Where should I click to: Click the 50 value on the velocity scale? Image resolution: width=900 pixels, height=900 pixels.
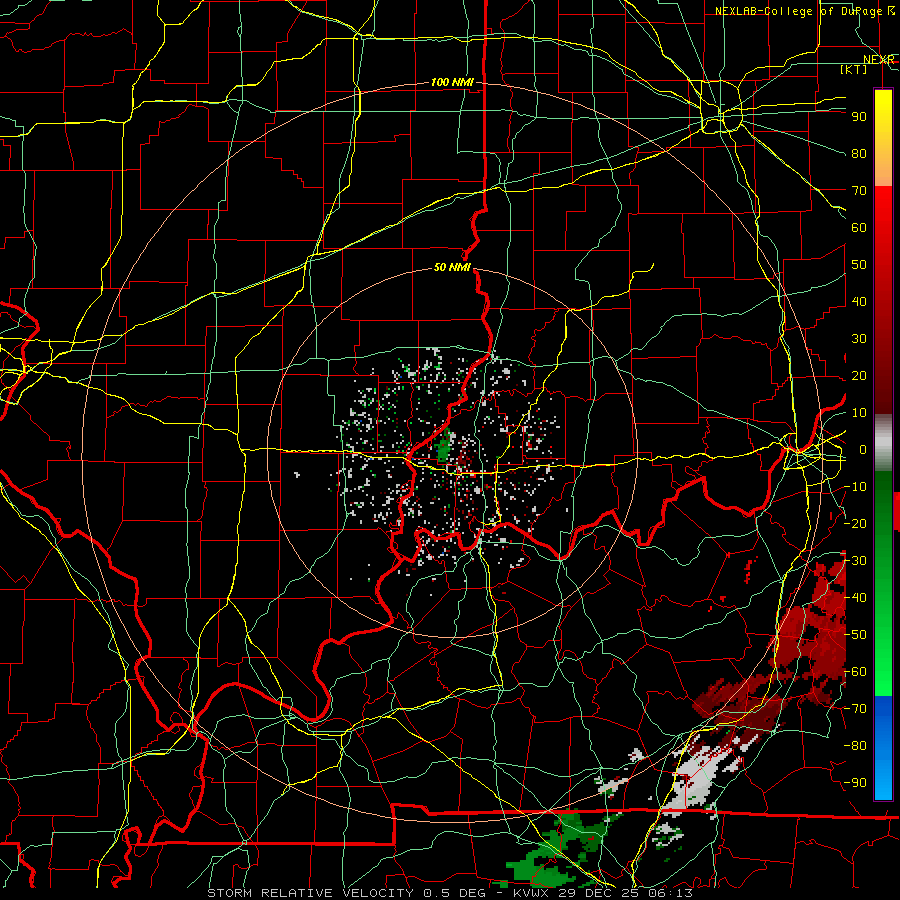pos(859,265)
